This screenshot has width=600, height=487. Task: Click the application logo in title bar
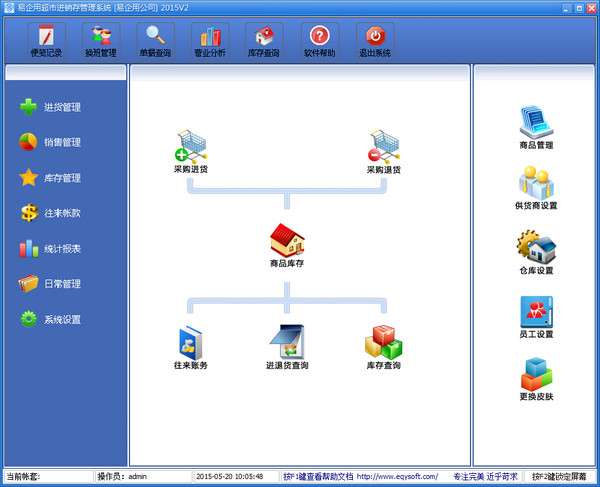[9, 8]
